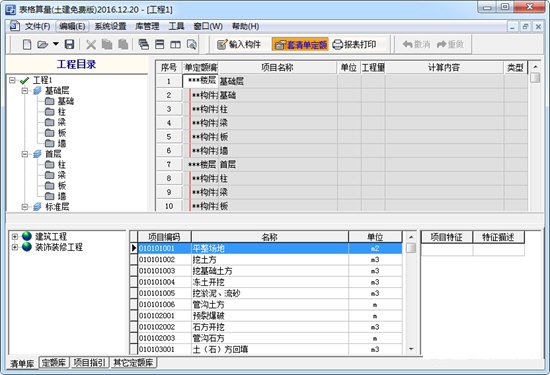Image resolution: width=550 pixels, height=375 pixels.
Task: Select row 010102002 石方开挖
Action: click(270, 327)
